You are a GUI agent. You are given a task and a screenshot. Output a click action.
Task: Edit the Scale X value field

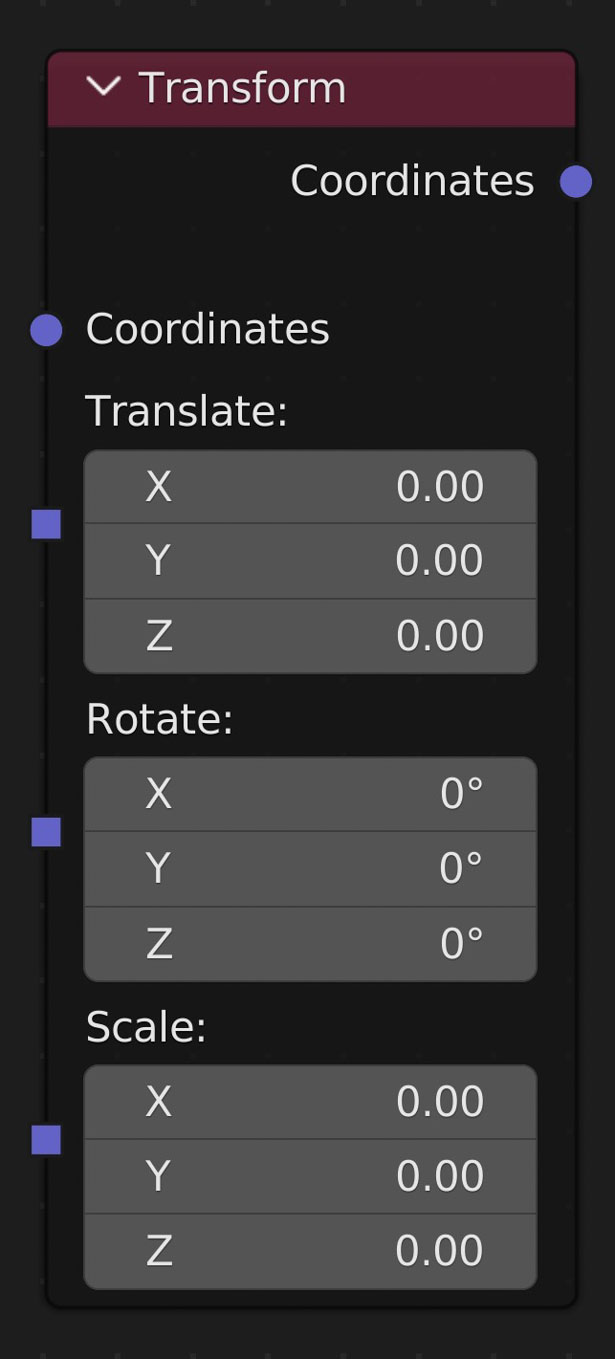tap(310, 1102)
